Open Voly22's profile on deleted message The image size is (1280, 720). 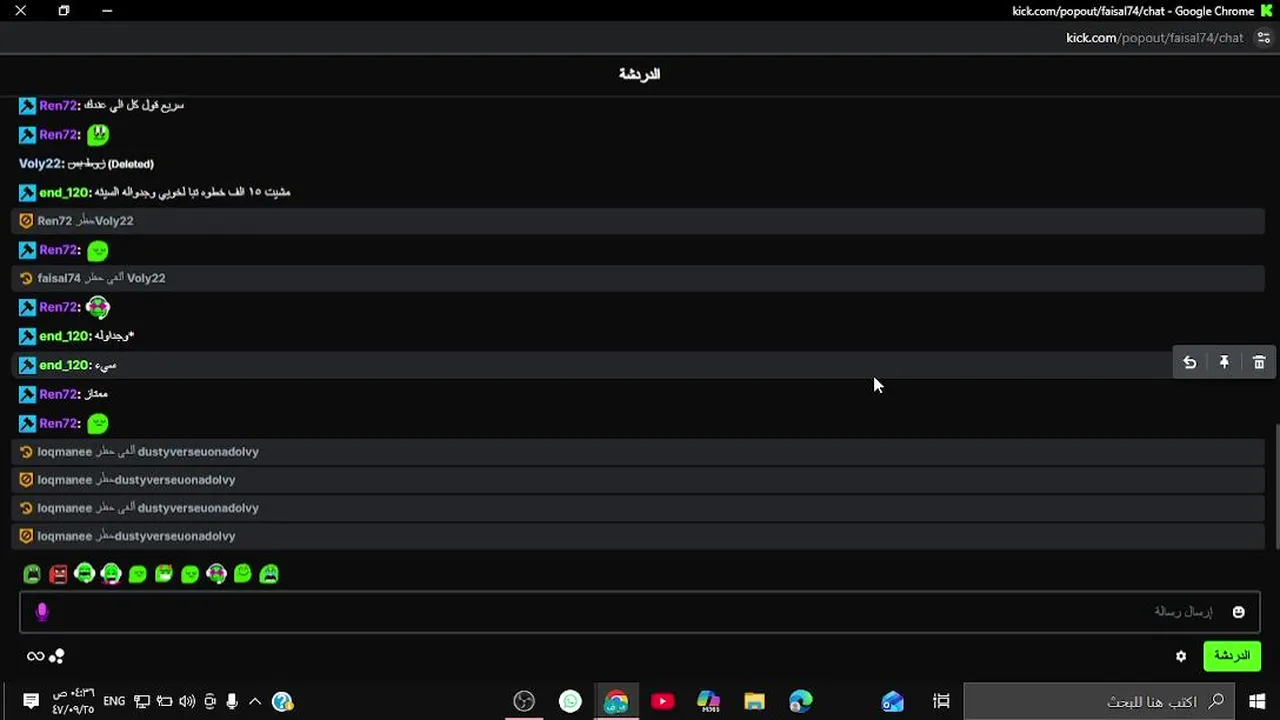(x=41, y=163)
